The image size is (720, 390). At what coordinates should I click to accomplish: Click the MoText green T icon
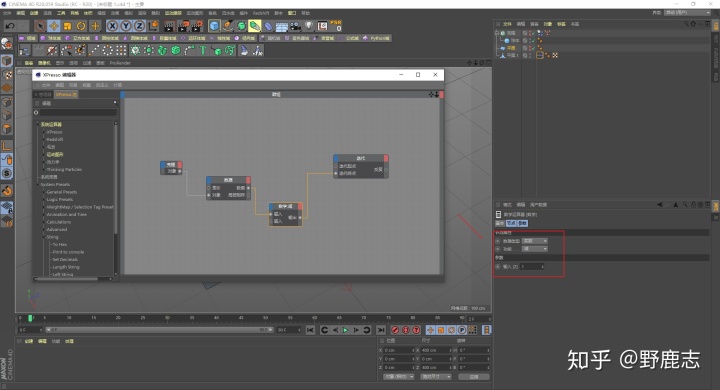(203, 50)
